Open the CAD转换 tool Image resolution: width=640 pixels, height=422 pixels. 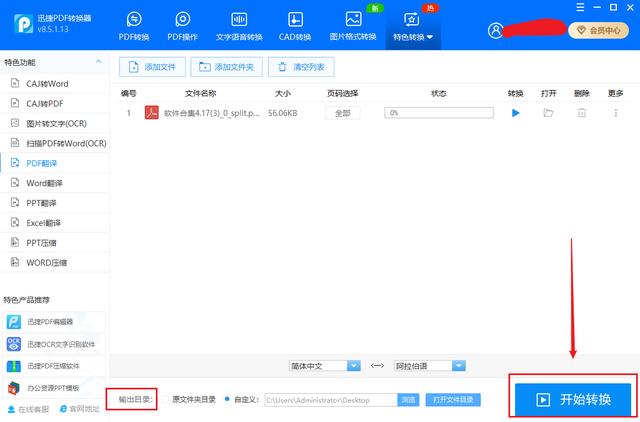(295, 27)
